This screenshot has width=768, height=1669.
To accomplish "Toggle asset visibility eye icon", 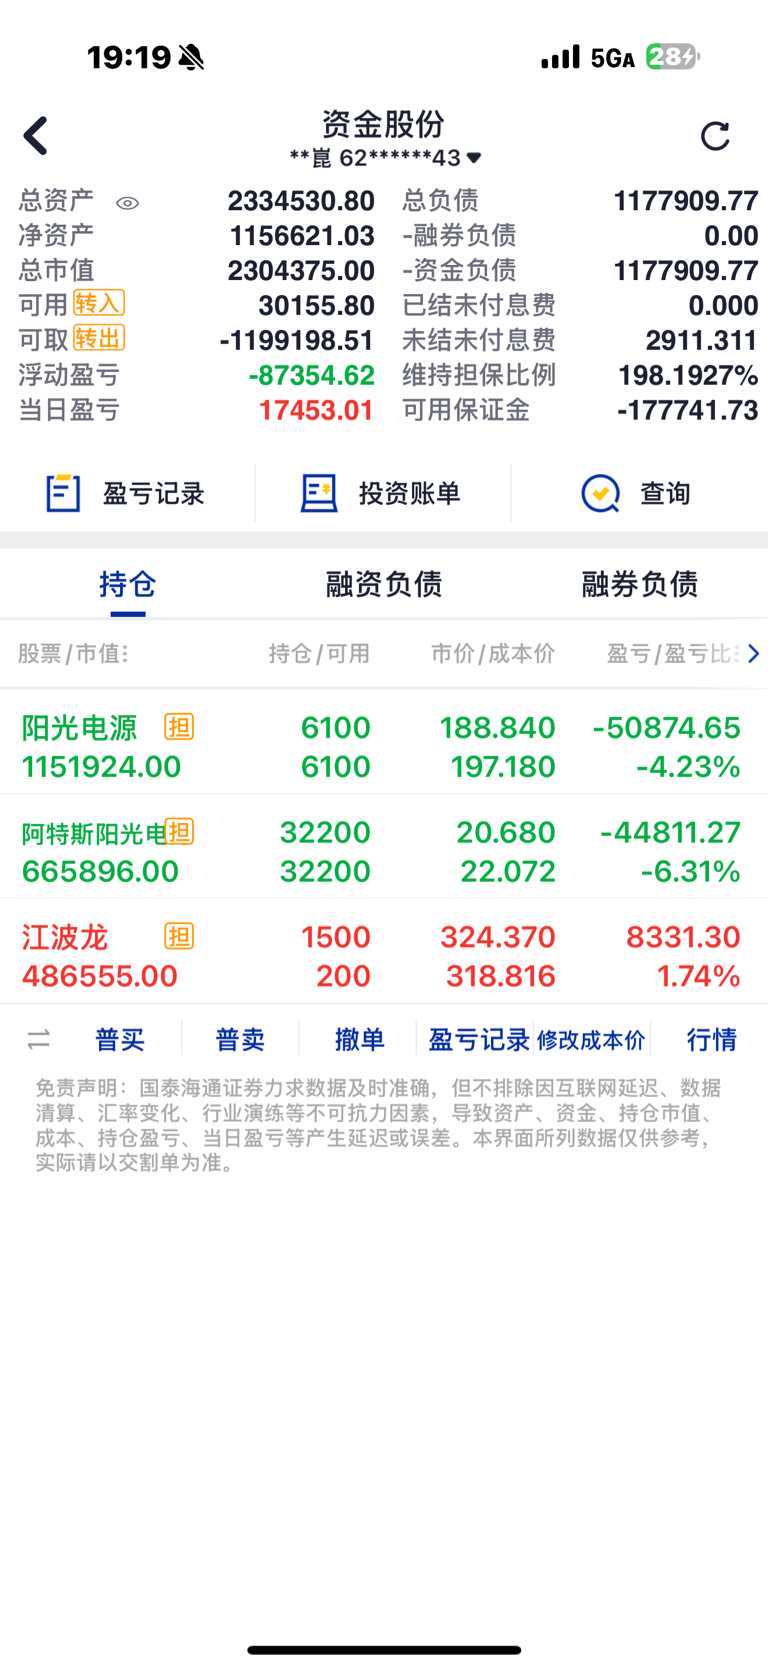I will tap(127, 203).
